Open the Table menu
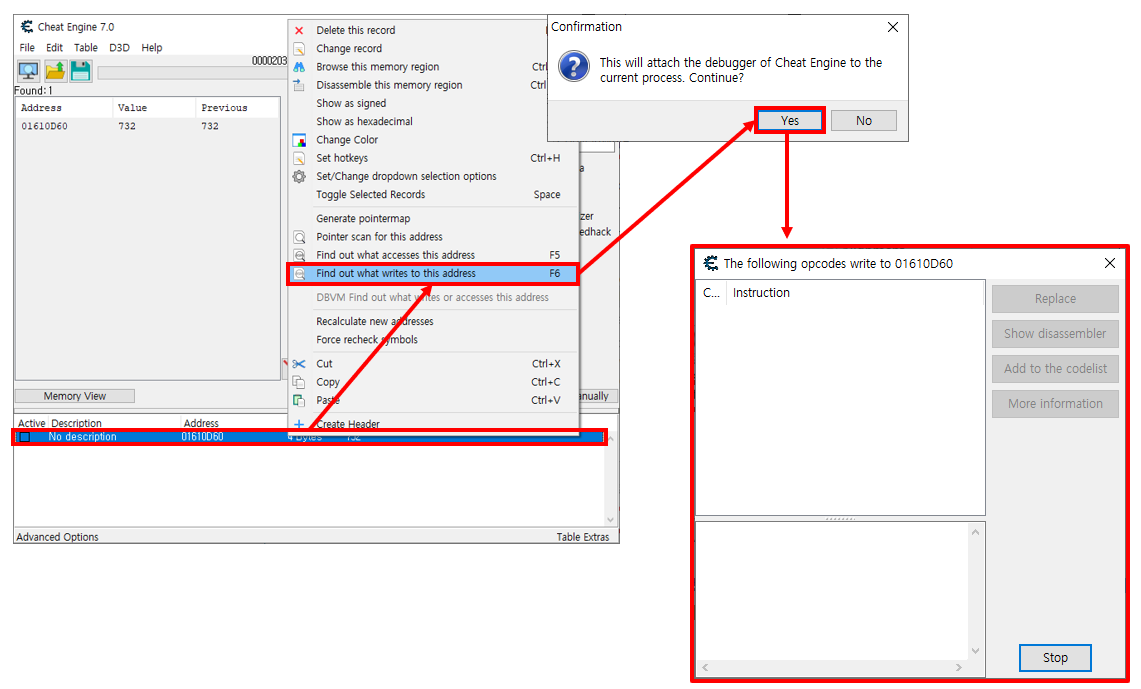1141x689 pixels. [86, 47]
